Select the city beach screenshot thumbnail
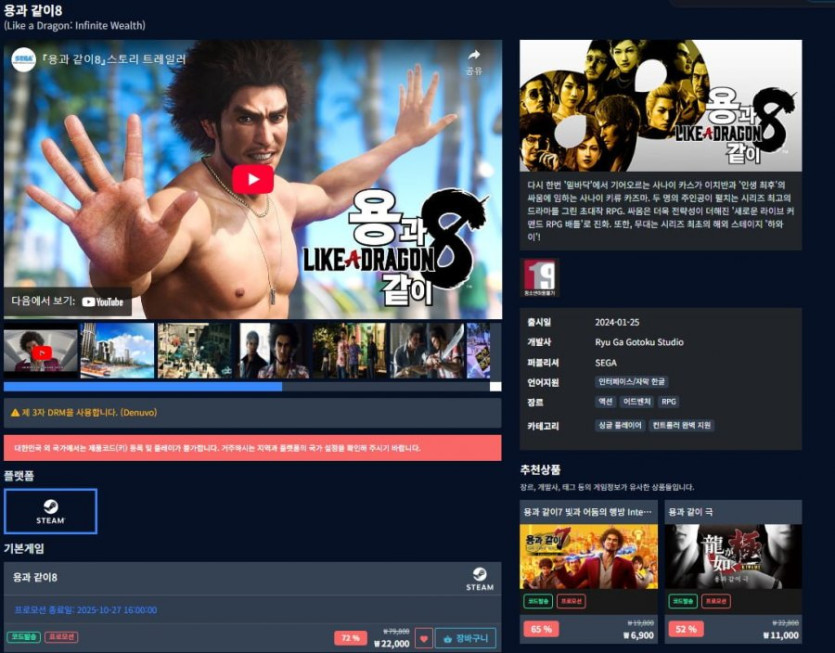This screenshot has width=835, height=653. 117,350
